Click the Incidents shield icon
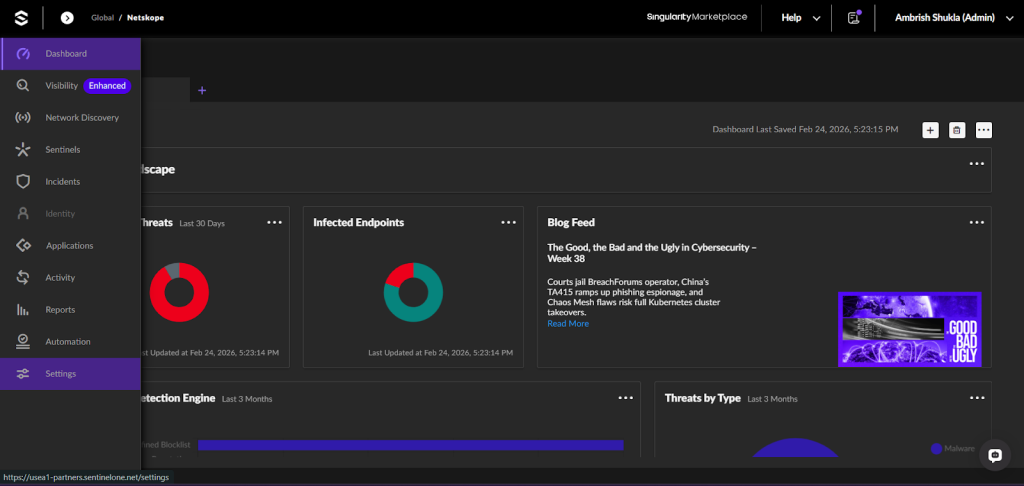The image size is (1024, 486). pyautogui.click(x=23, y=182)
